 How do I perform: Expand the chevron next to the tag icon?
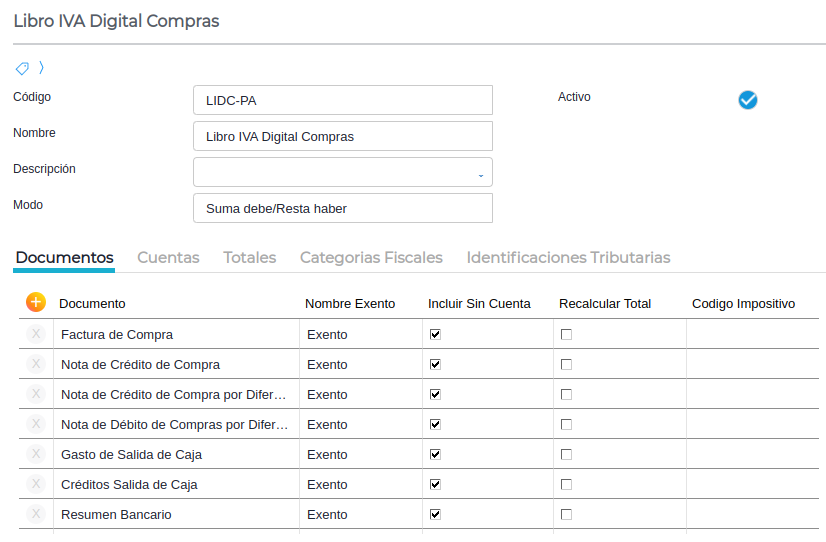(x=41, y=68)
